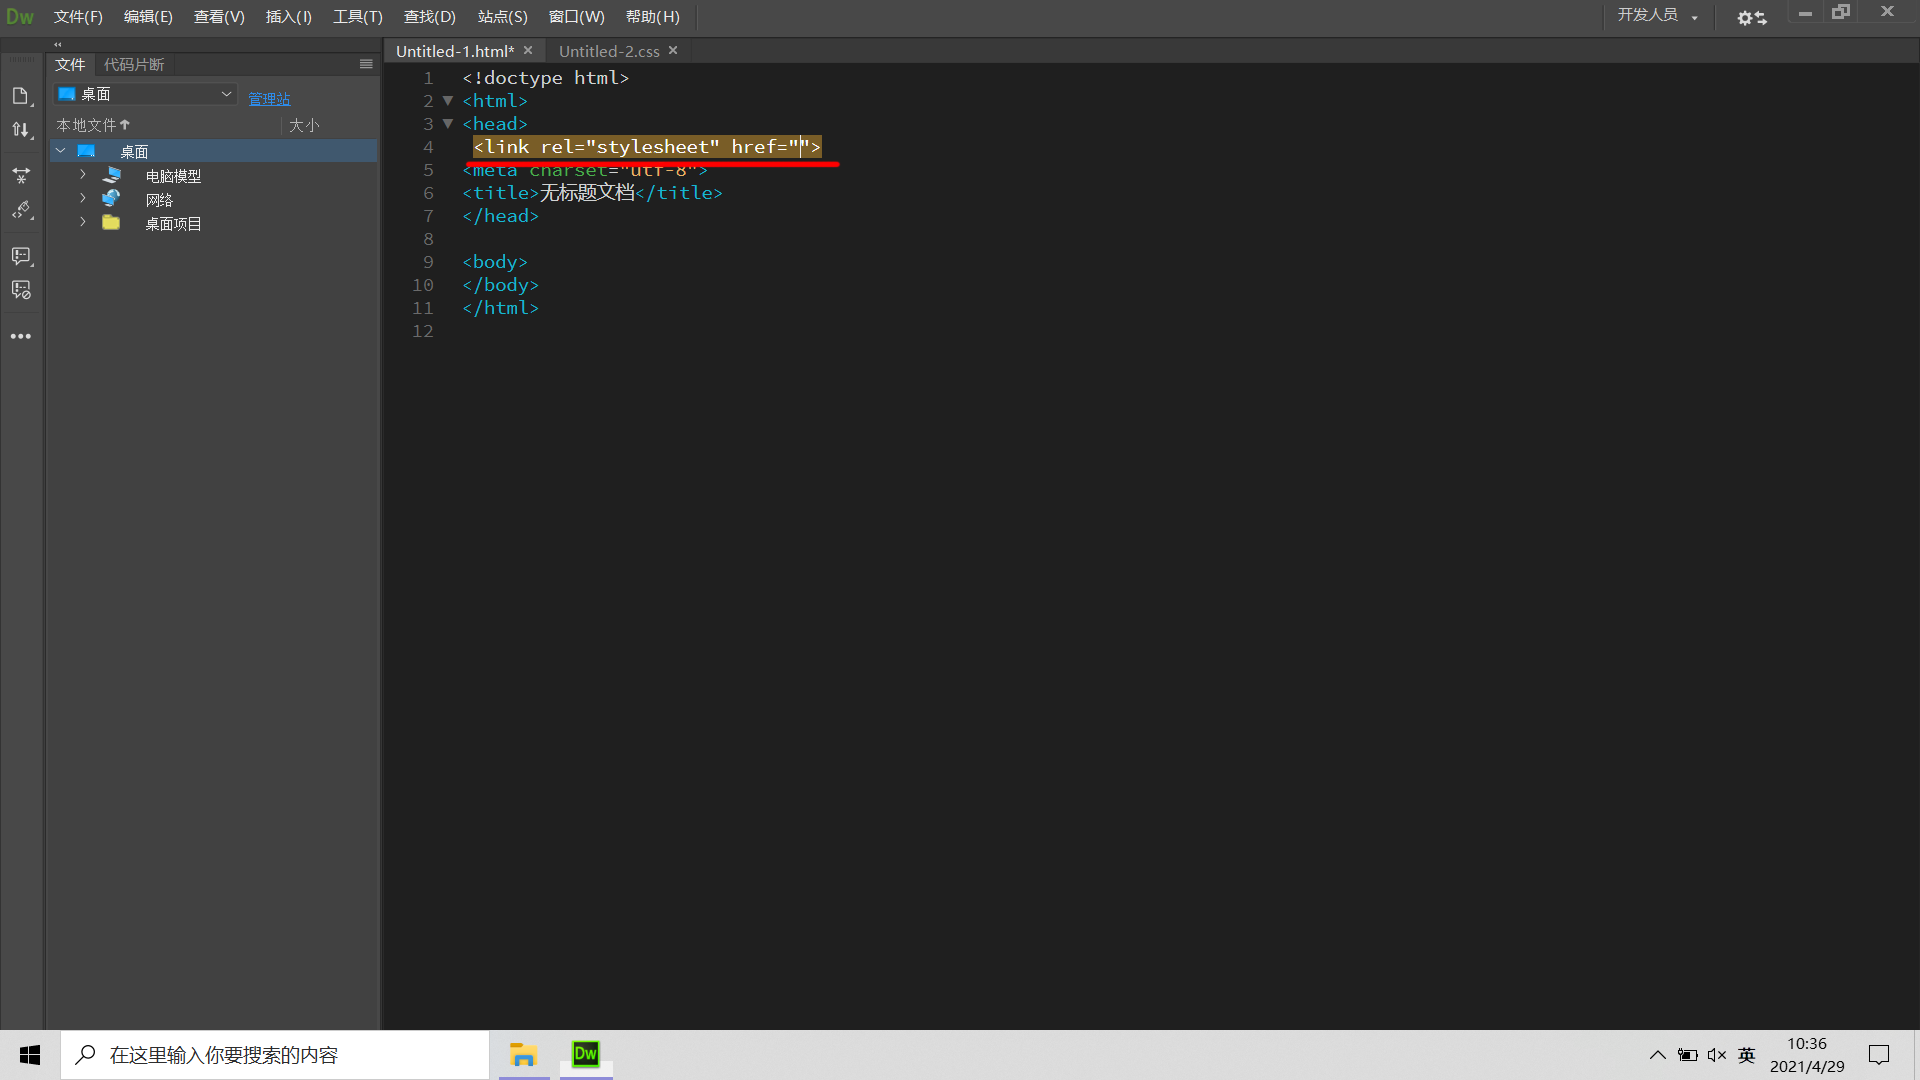Switch the input language indicator 英

click(1747, 1055)
